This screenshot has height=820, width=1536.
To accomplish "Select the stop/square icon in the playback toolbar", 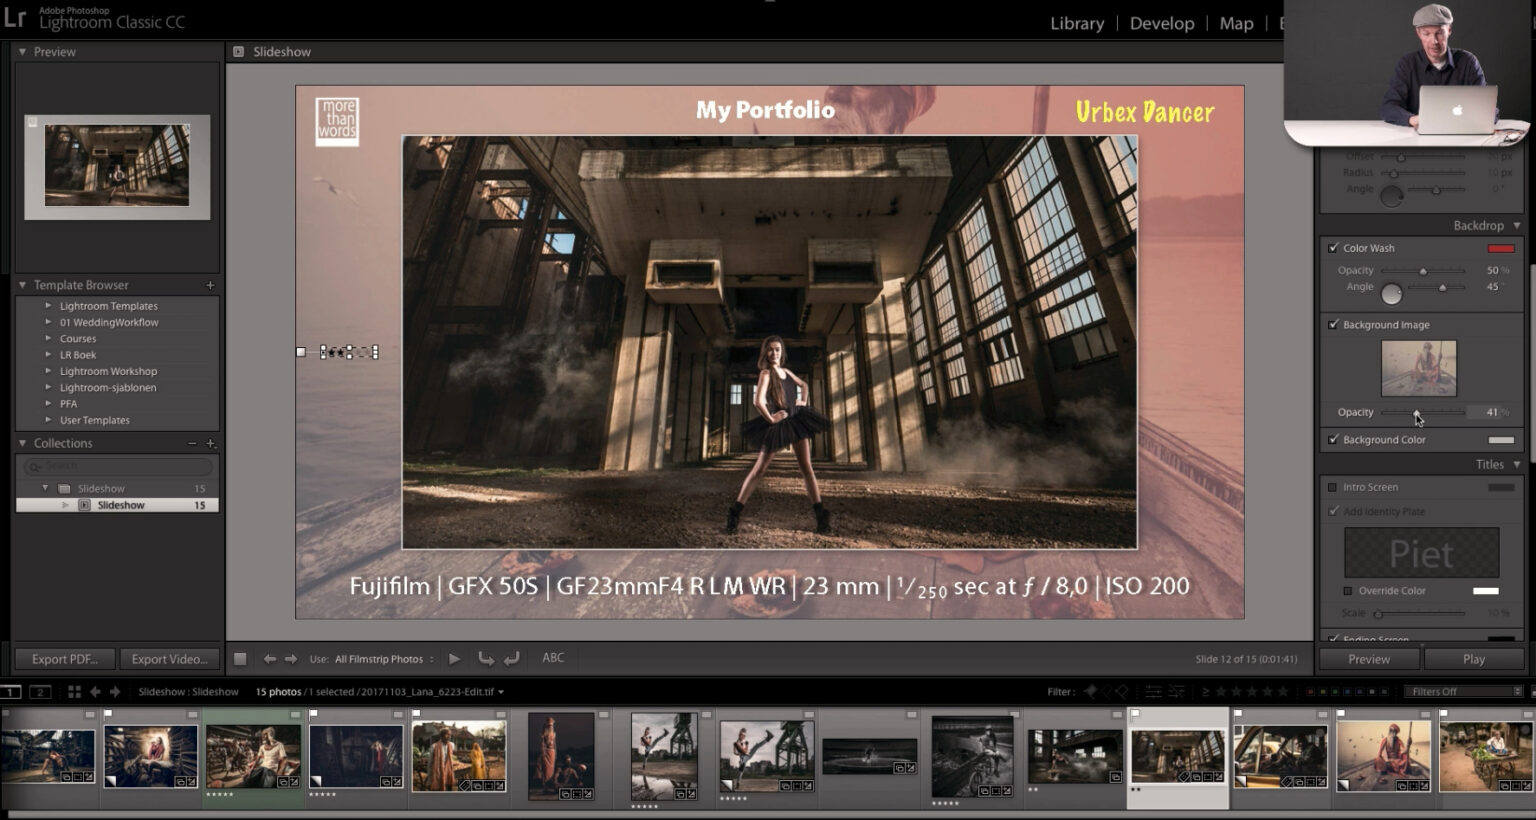I will point(240,658).
